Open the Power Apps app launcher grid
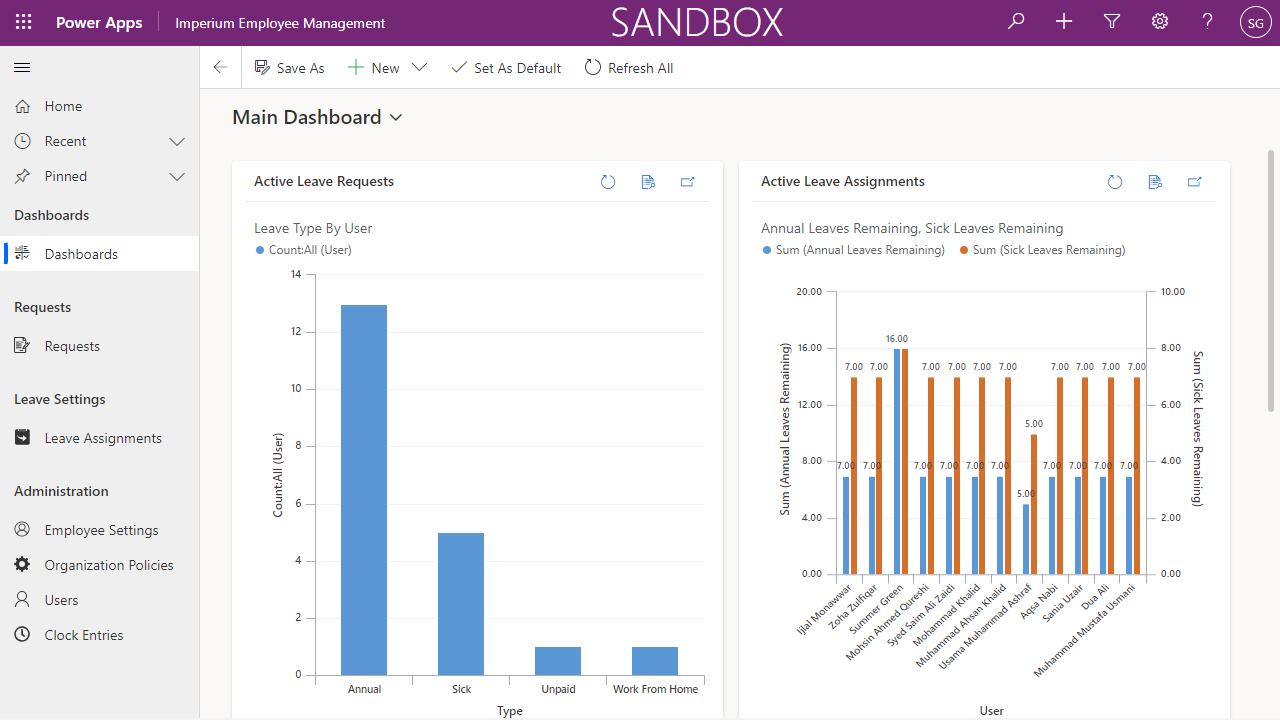The image size is (1280, 720). tap(23, 21)
